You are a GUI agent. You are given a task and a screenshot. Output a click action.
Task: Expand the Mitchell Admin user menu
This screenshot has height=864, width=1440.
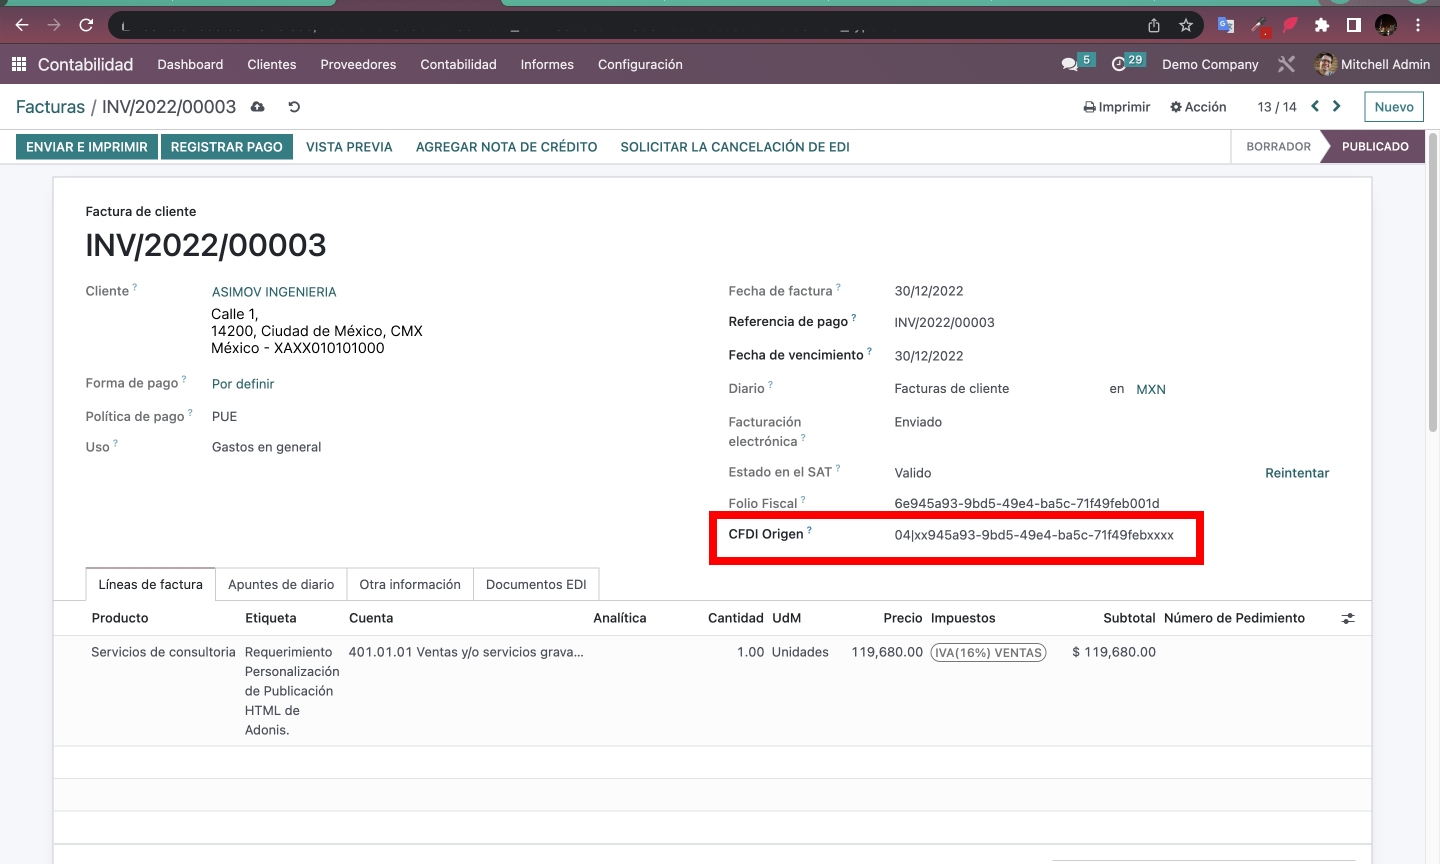(1373, 64)
